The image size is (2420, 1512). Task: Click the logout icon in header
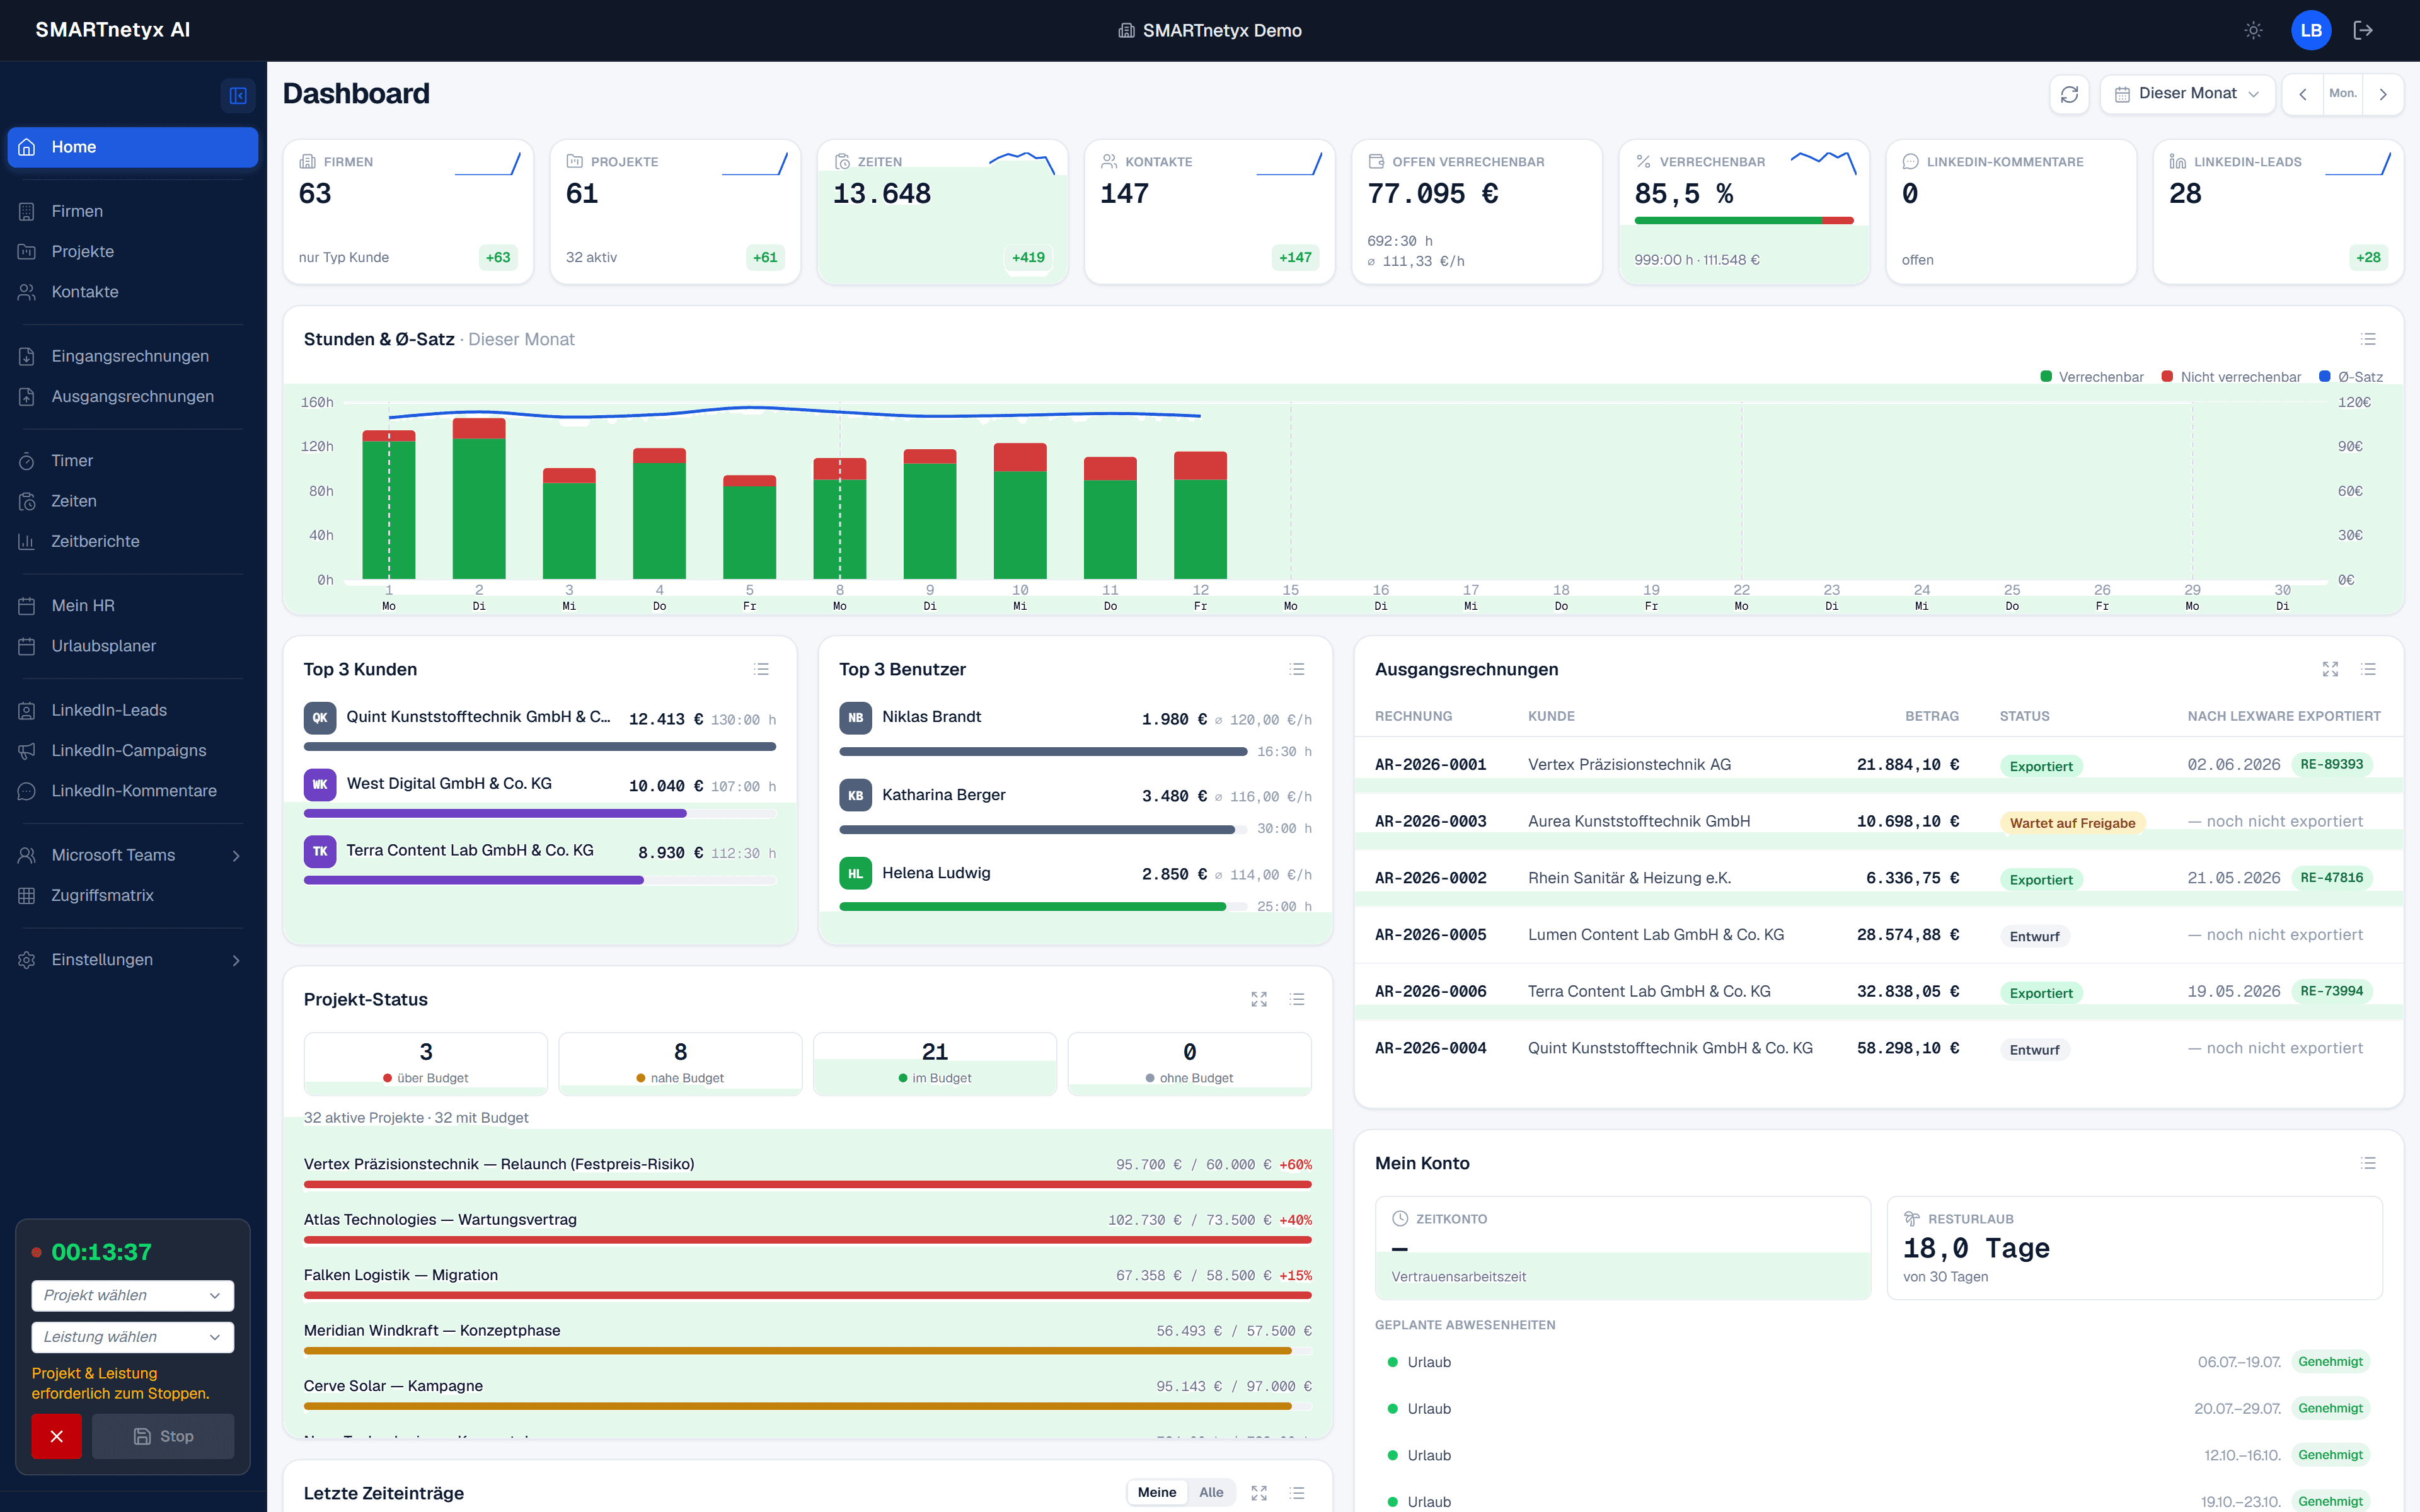2363,30
